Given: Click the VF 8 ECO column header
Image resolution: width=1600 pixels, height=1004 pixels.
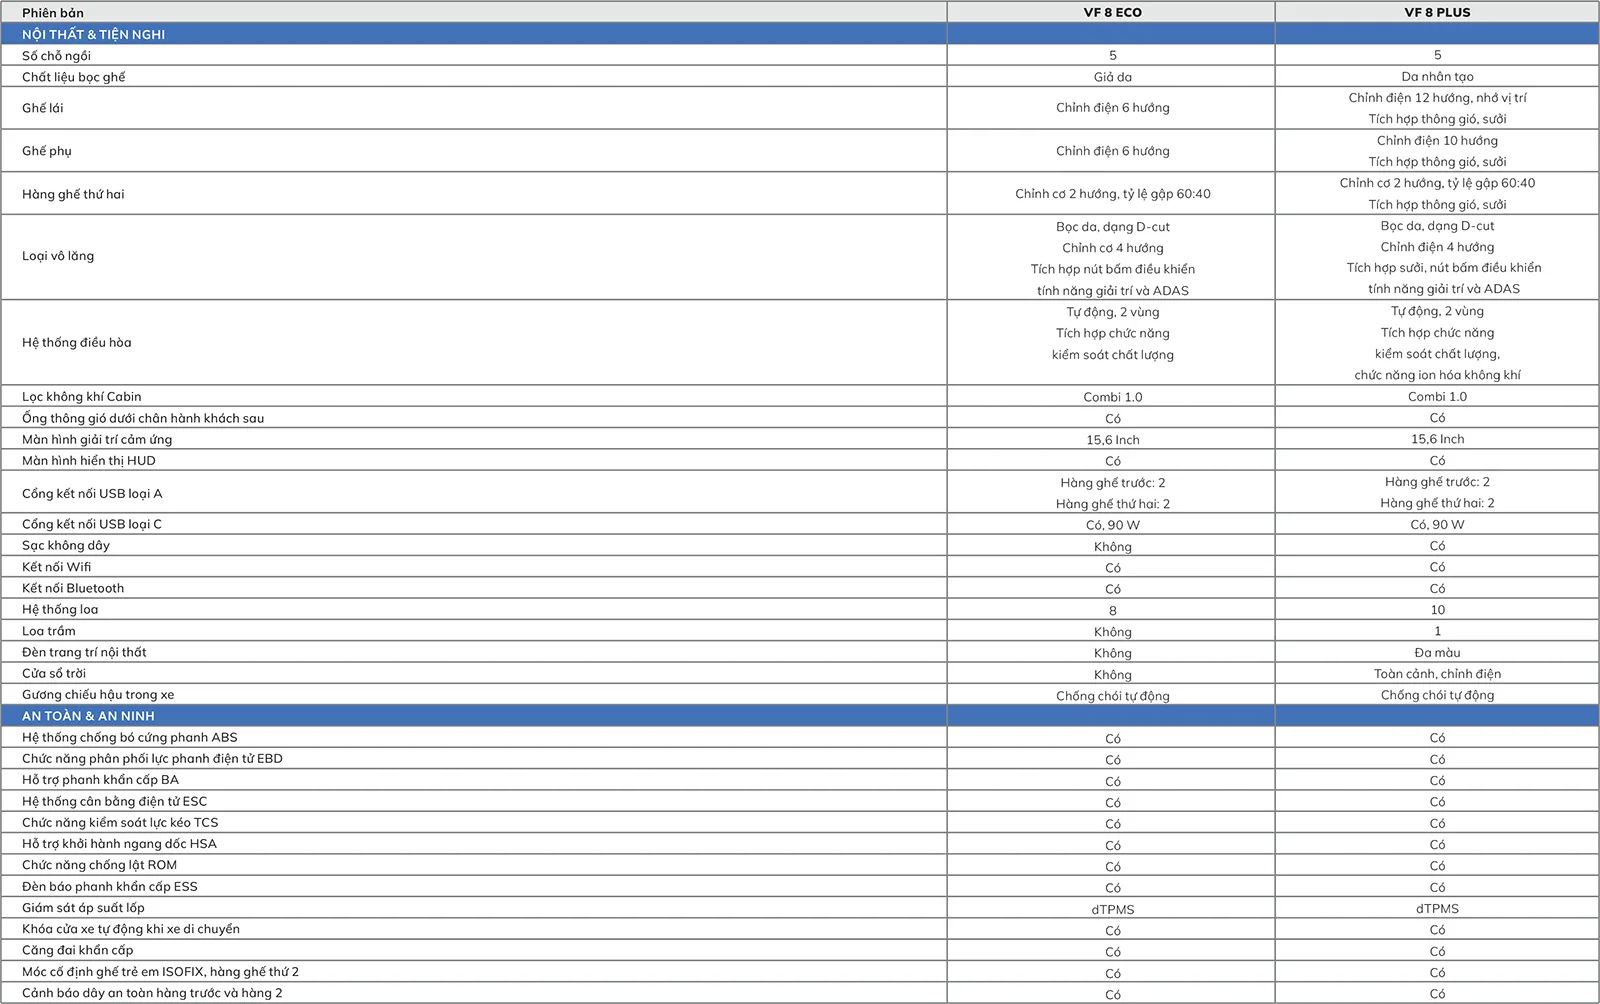Looking at the screenshot, I should [x=1112, y=12].
